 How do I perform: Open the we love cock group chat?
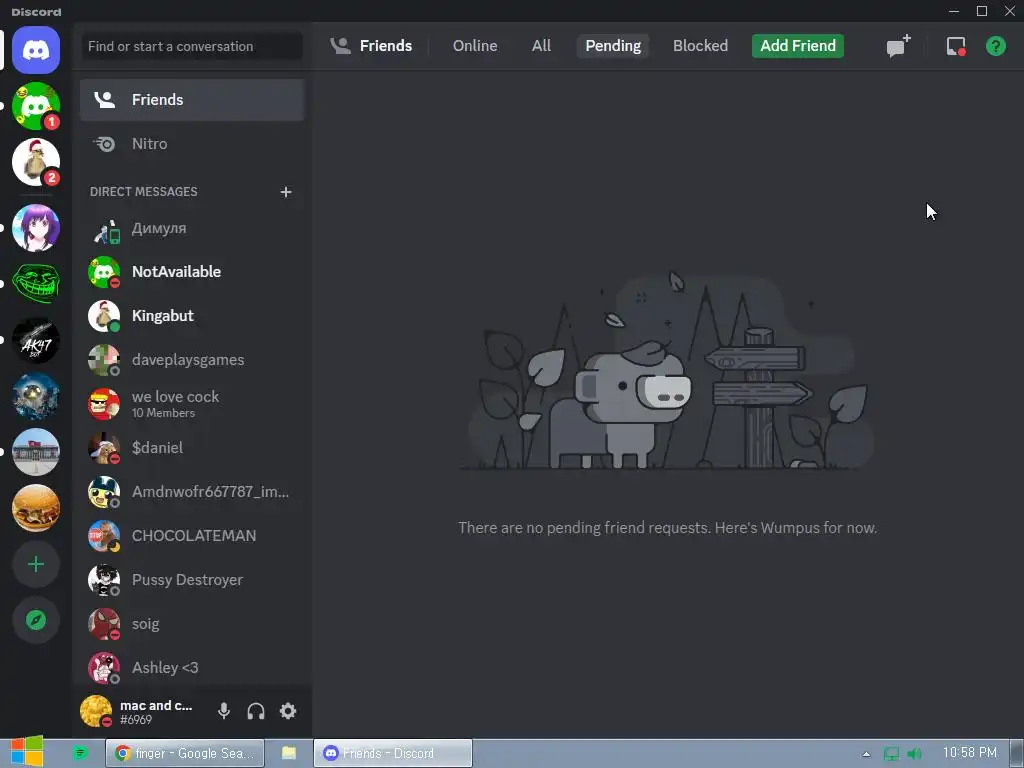(192, 404)
